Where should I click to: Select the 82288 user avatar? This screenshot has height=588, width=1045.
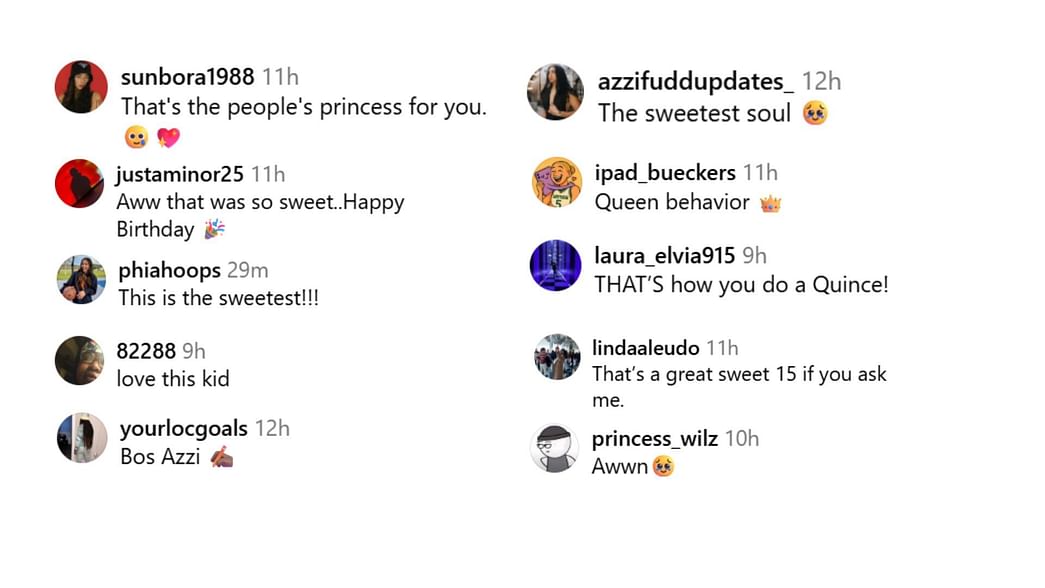pyautogui.click(x=80, y=361)
